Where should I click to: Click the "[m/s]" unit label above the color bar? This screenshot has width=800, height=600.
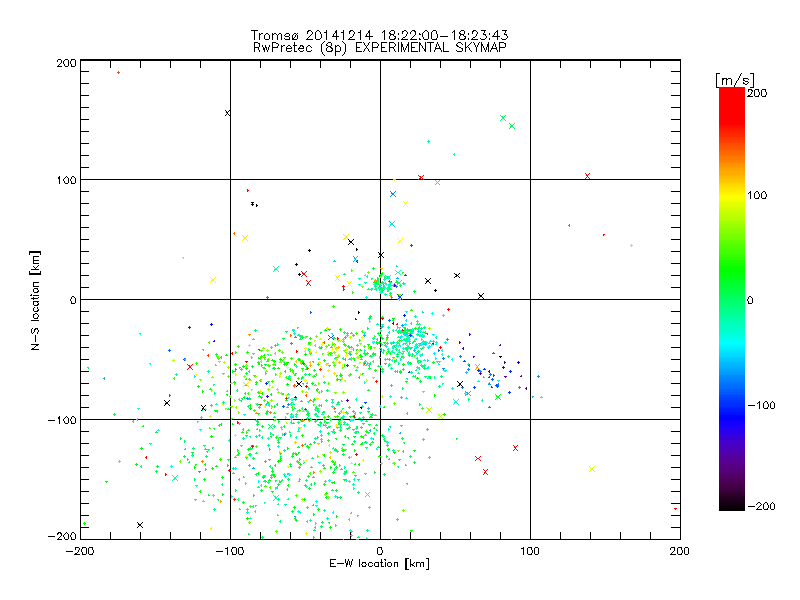735,80
